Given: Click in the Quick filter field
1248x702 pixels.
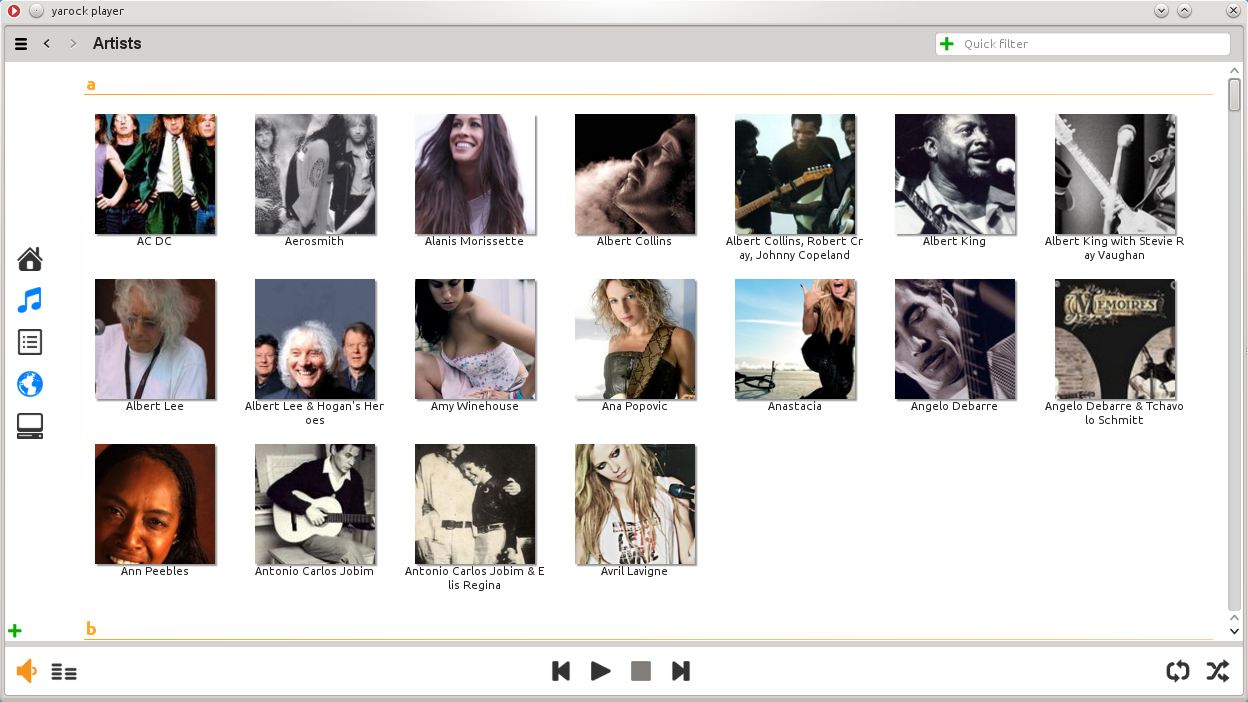Looking at the screenshot, I should [x=1090, y=44].
